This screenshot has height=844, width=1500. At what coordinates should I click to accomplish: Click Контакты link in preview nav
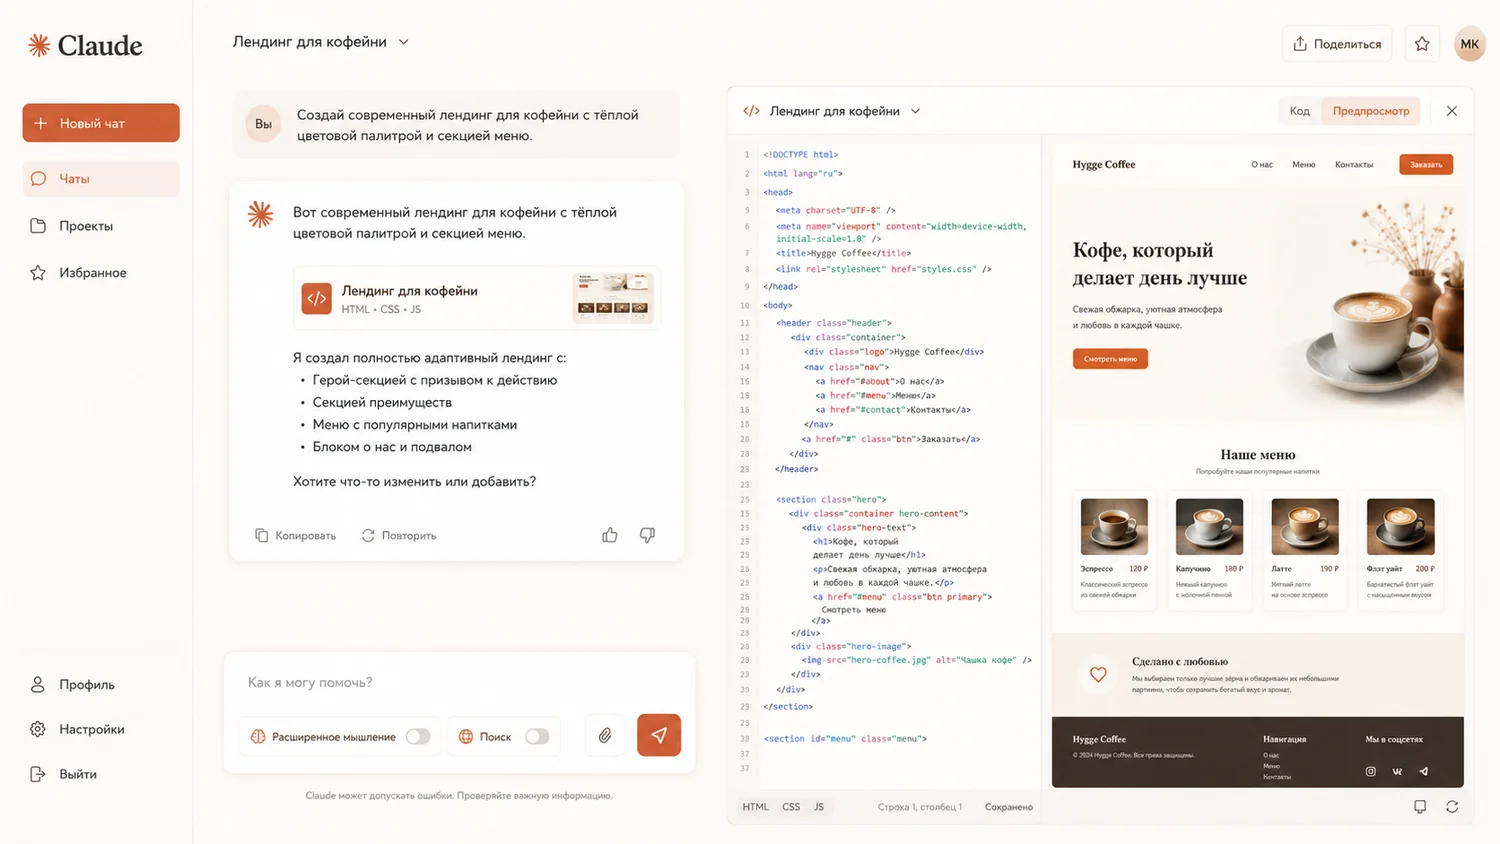(x=1354, y=165)
